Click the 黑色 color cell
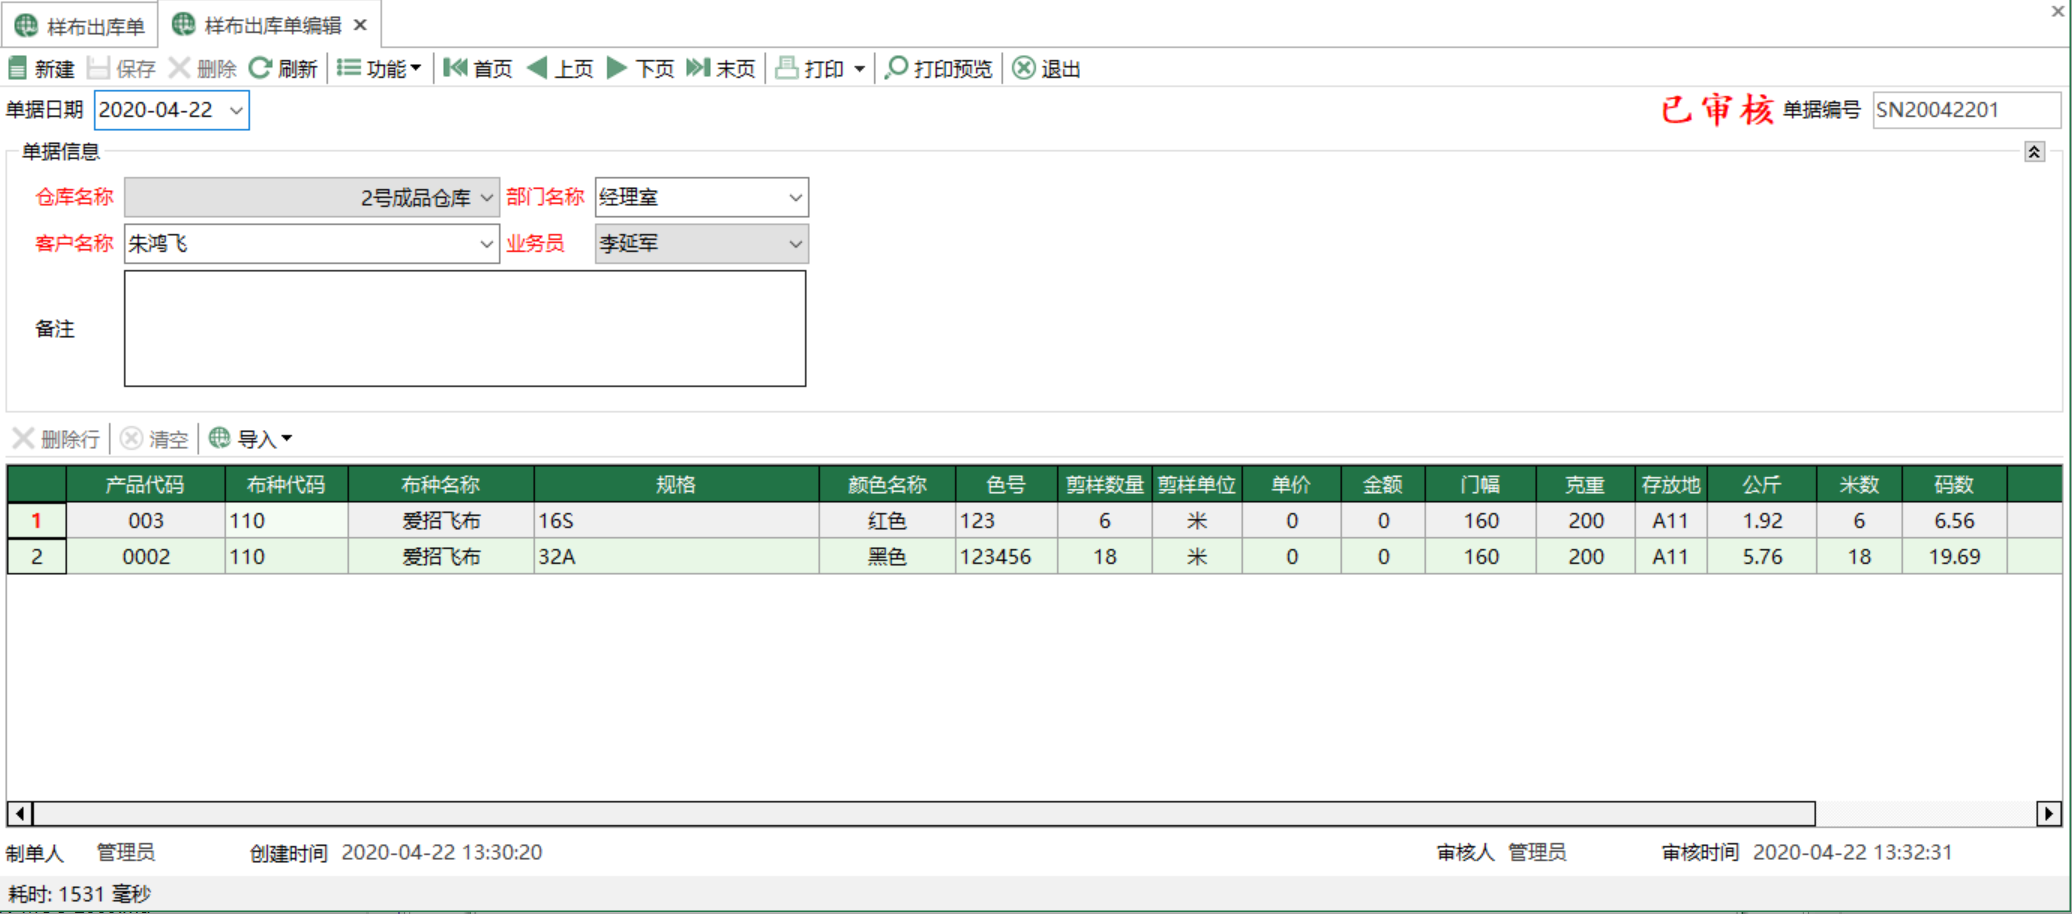Screen dimensions: 2072x914 (x=887, y=556)
